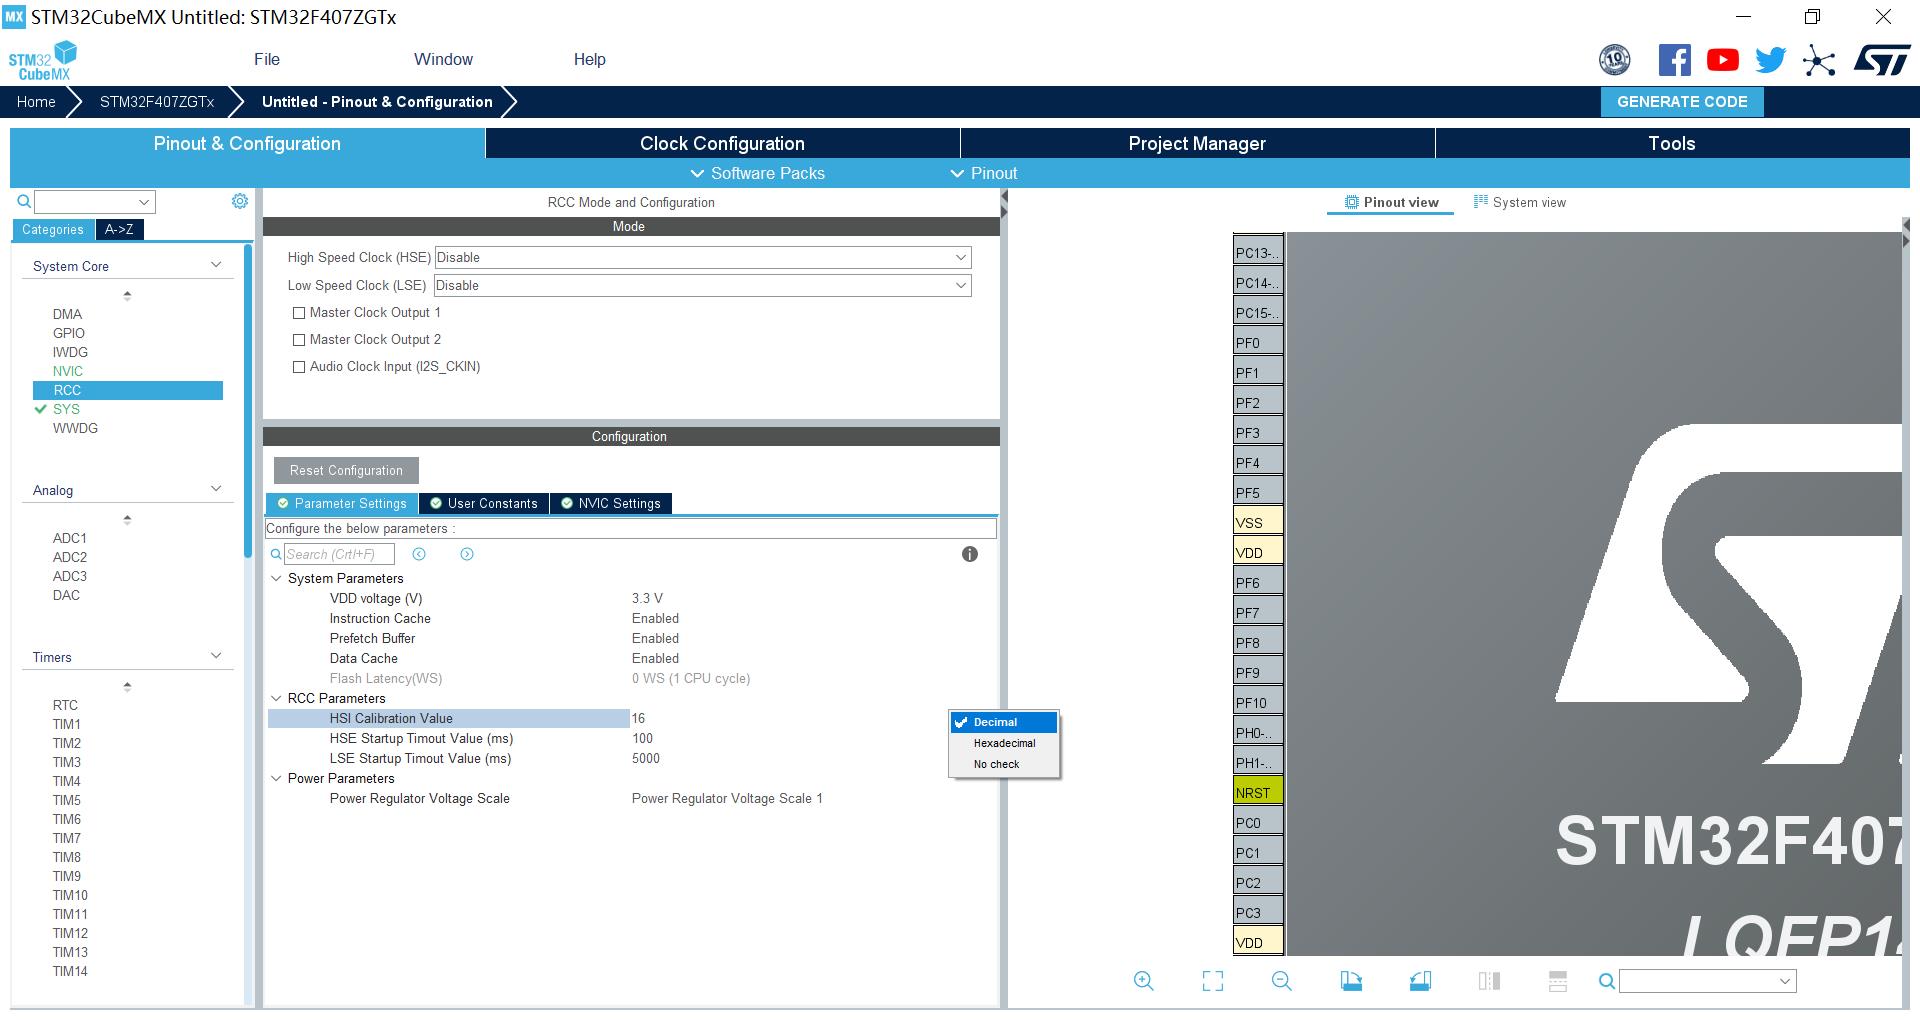This screenshot has height=1020, width=1920.
Task: Switch to A->Z sorting tab
Action: click(119, 230)
